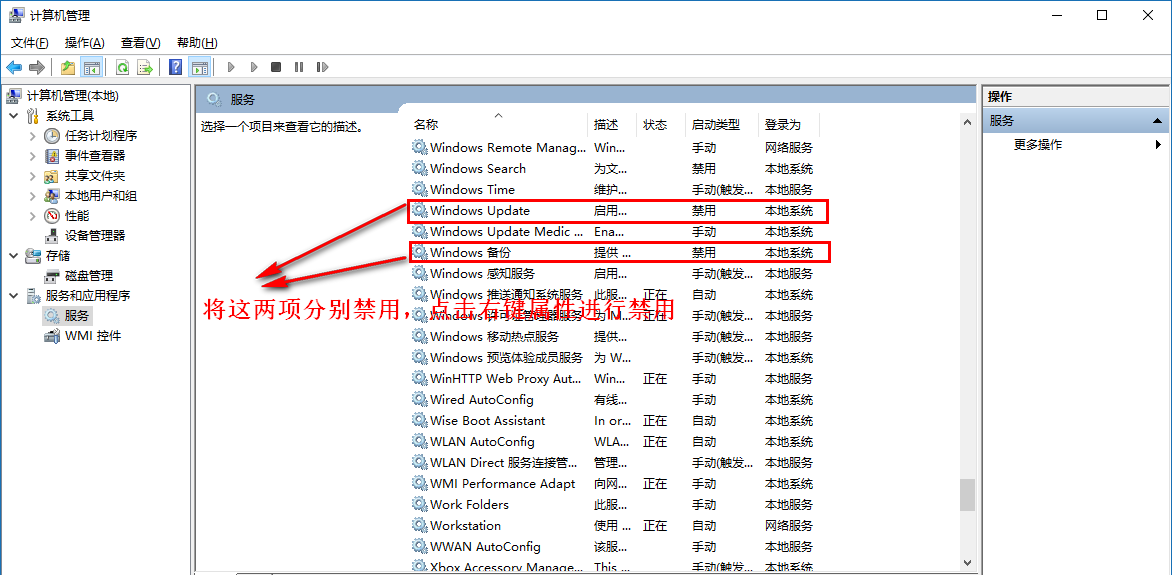Select the Work Folders service name
This screenshot has width=1172, height=575.
(469, 505)
